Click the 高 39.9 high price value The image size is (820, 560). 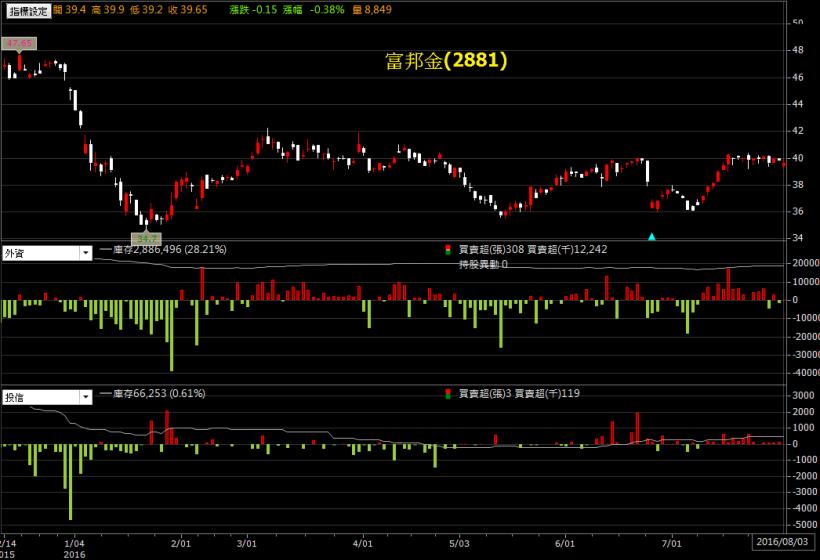108,9
